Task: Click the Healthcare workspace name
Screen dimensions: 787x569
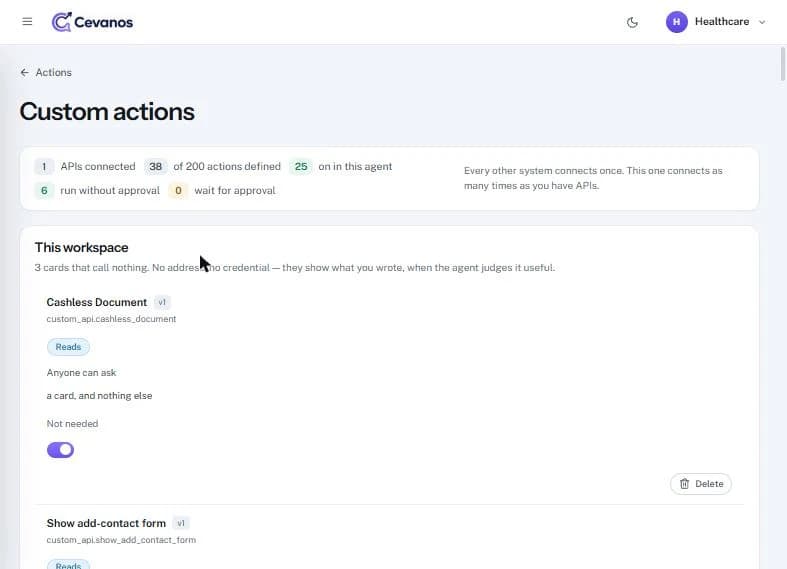Action: coord(722,22)
